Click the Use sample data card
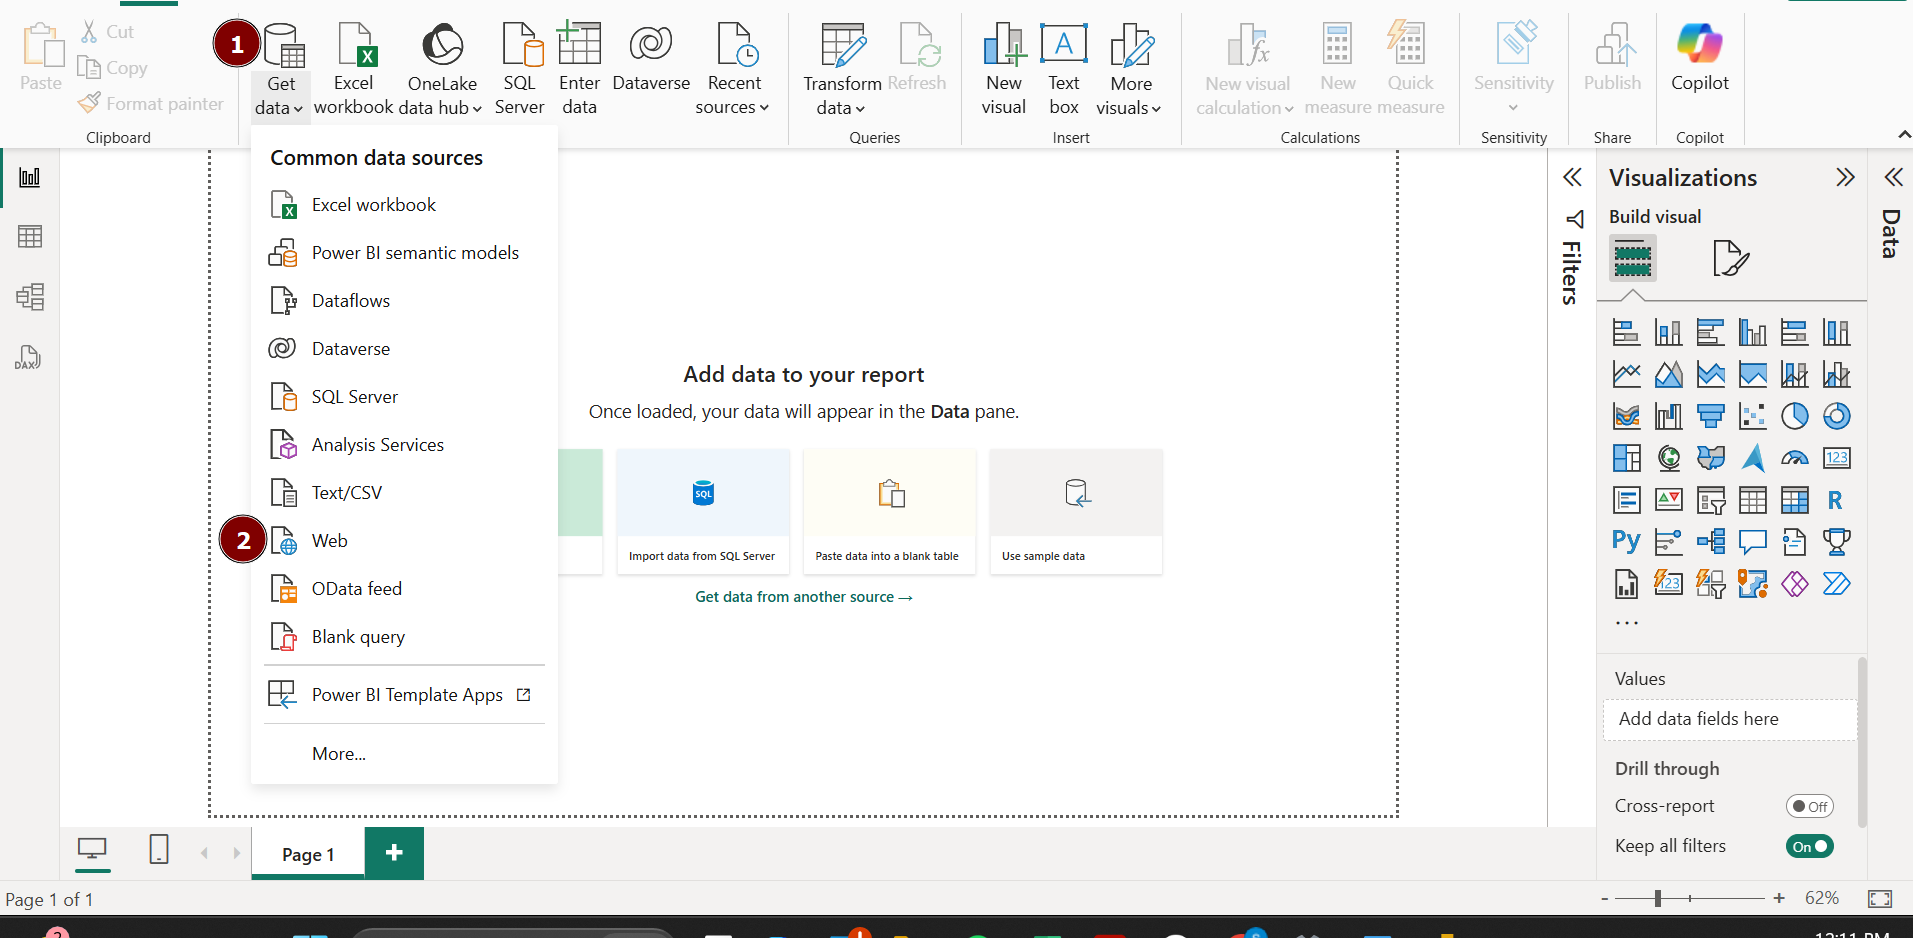 1075,511
